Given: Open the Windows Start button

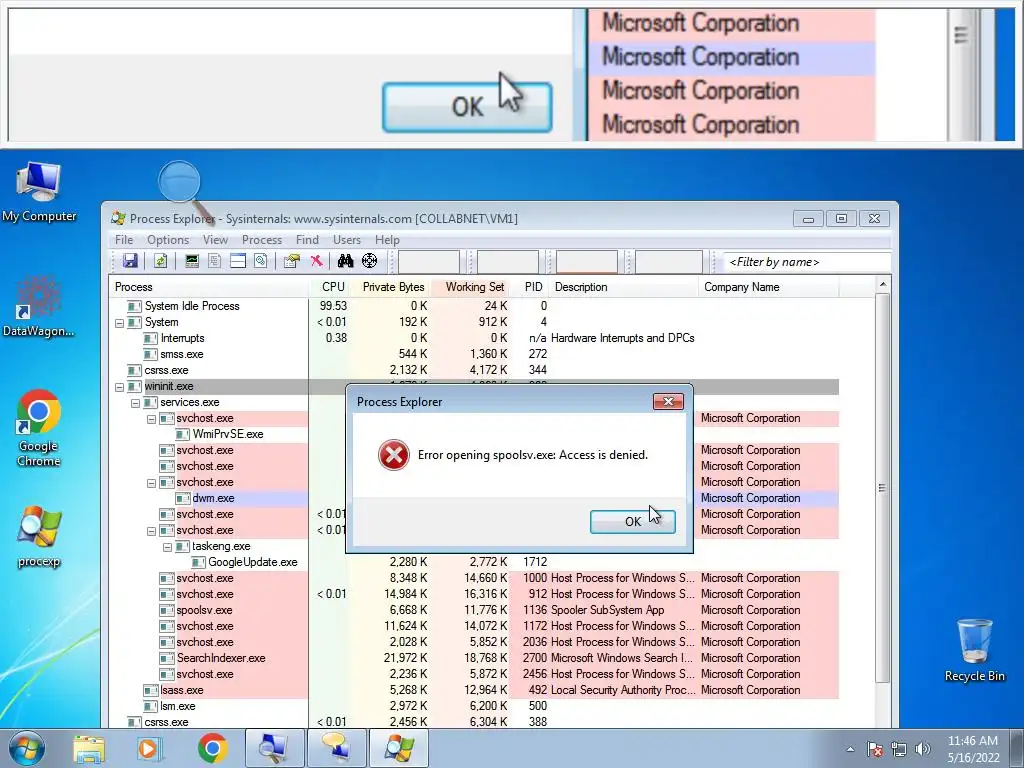Looking at the screenshot, I should (x=27, y=748).
